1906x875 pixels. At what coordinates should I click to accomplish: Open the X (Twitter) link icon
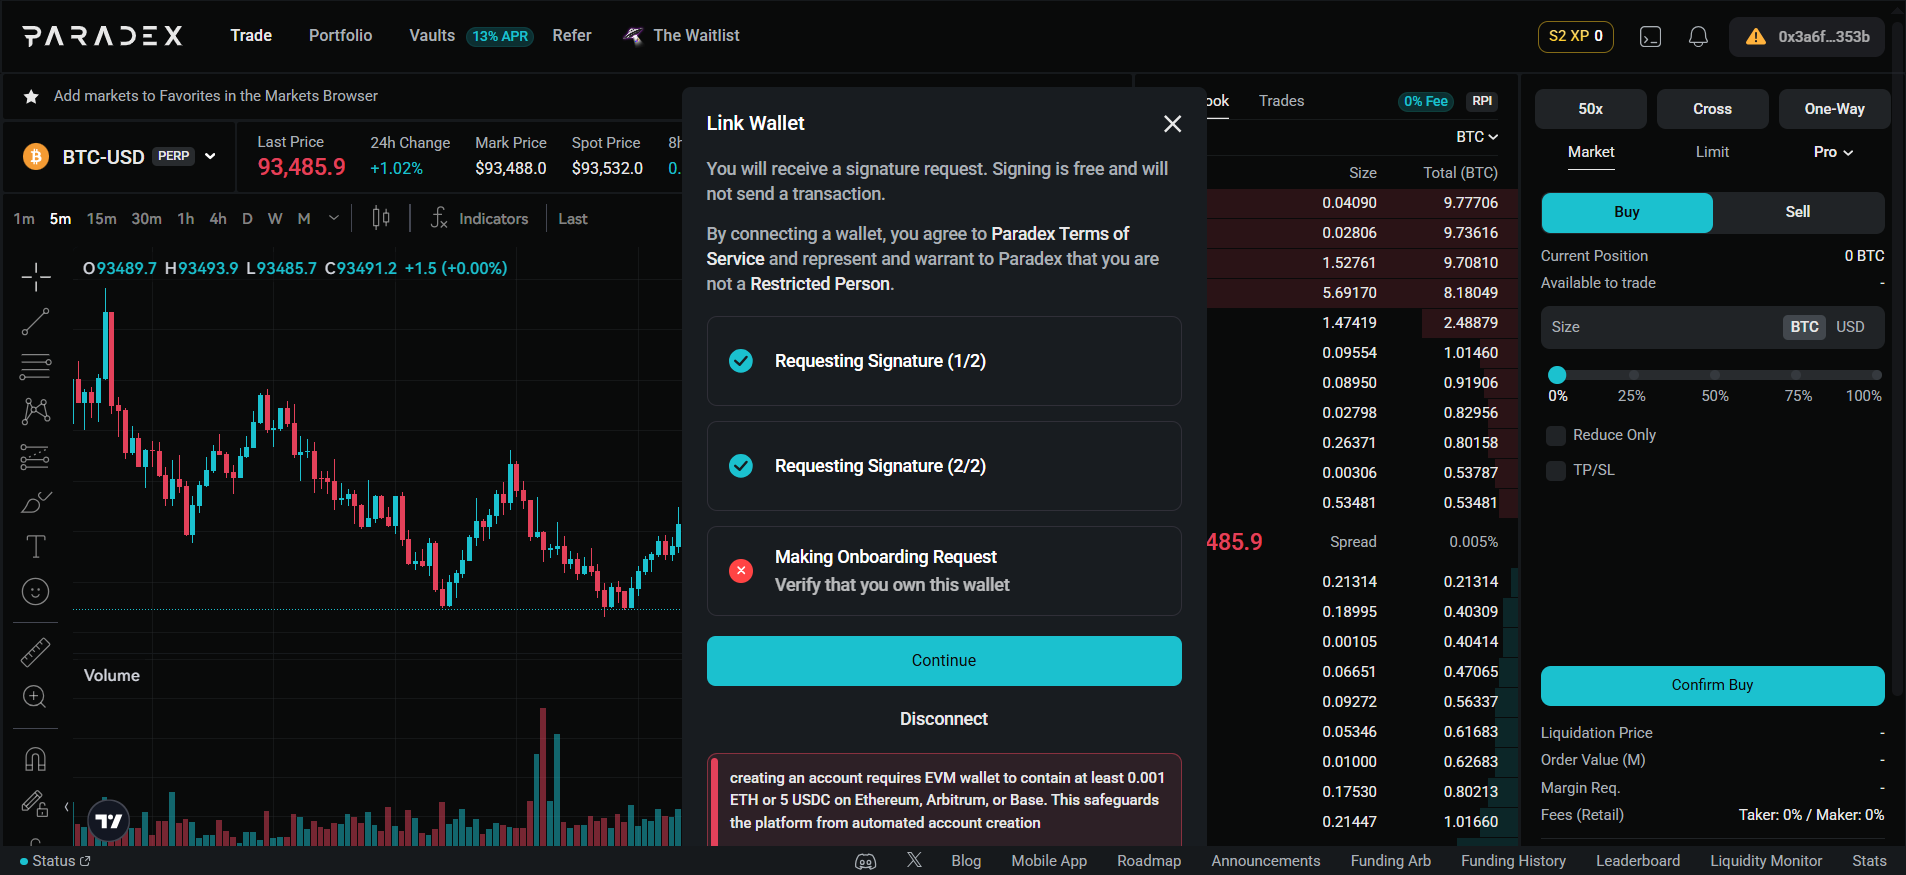coord(914,860)
